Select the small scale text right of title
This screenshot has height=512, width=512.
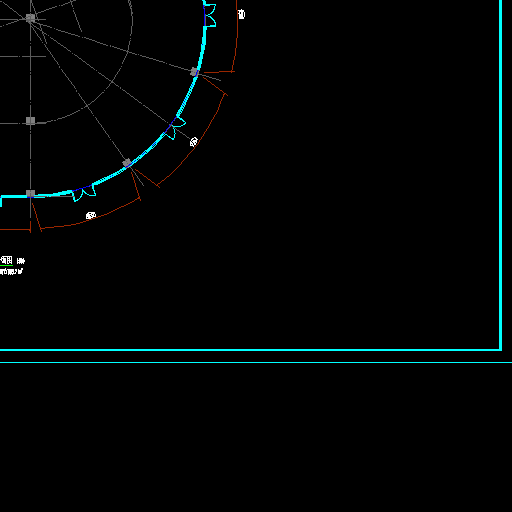pos(21,261)
